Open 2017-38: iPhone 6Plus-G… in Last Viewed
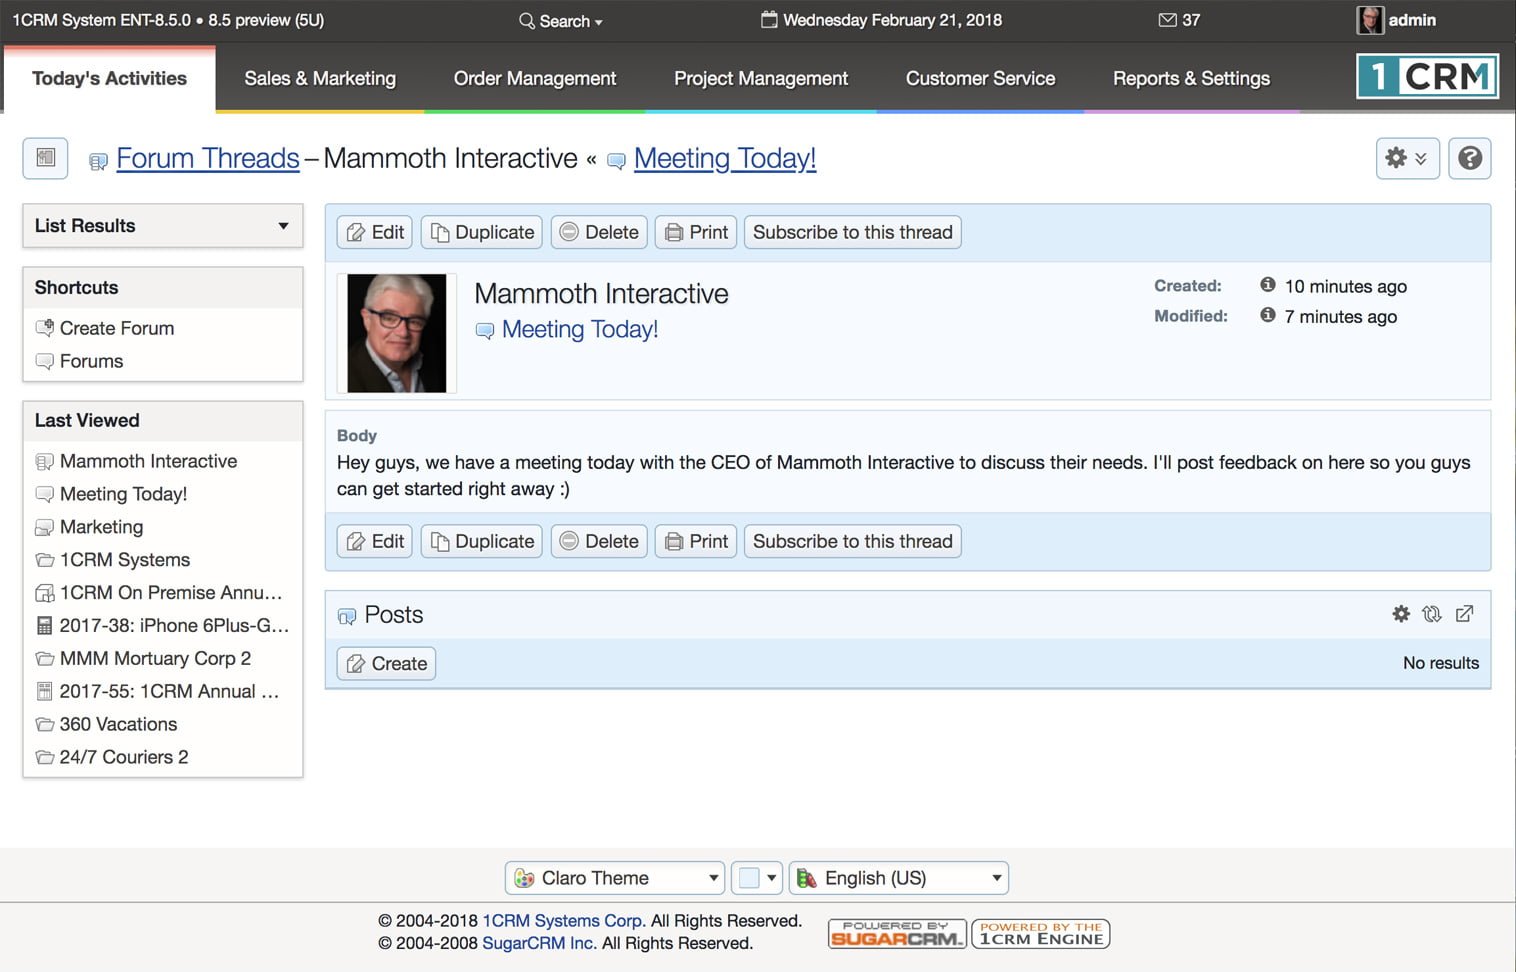This screenshot has width=1516, height=972. point(174,626)
